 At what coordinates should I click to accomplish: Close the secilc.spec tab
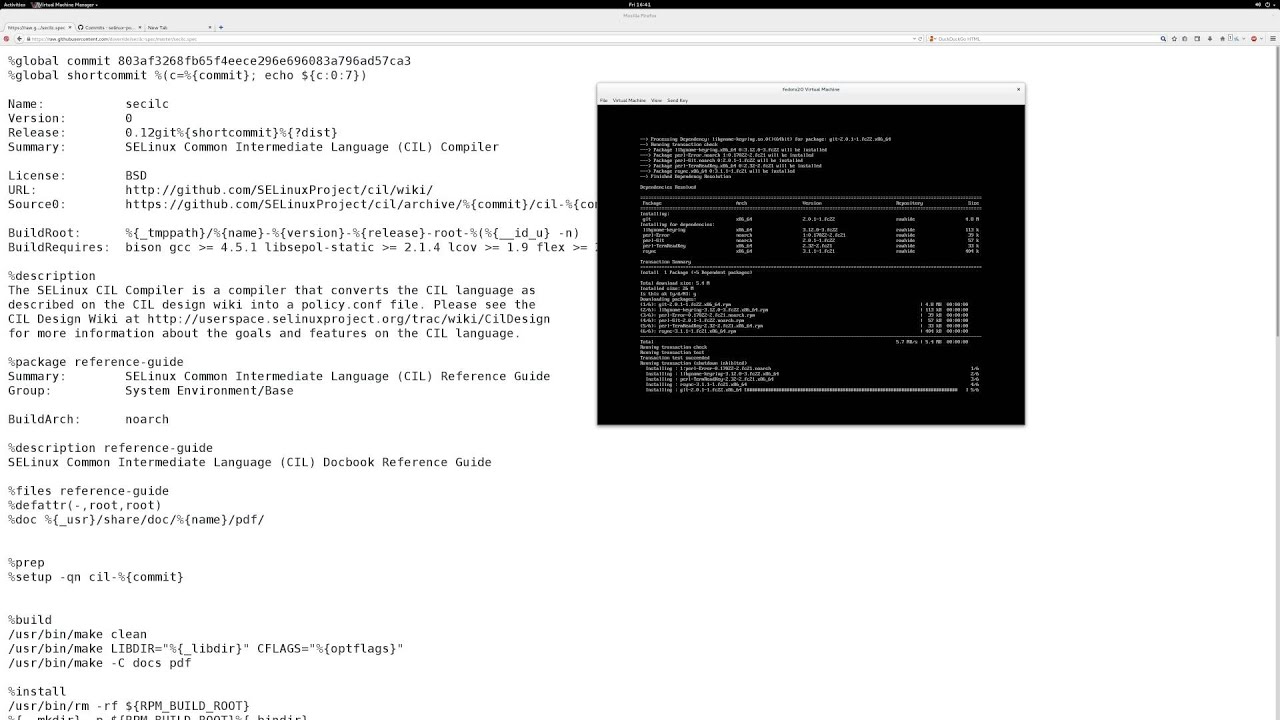click(70, 27)
